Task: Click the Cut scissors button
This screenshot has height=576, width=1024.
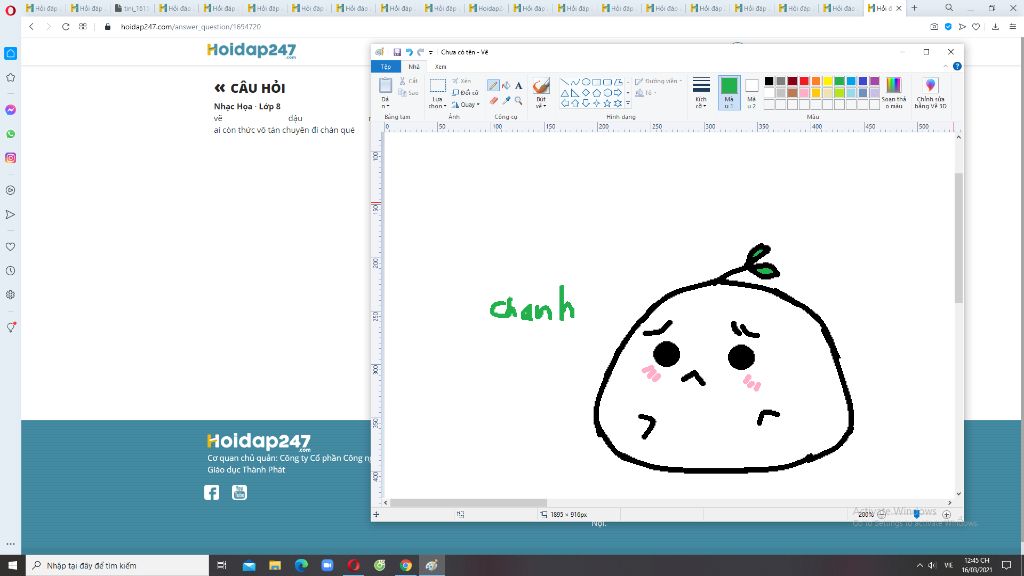Action: (408, 81)
